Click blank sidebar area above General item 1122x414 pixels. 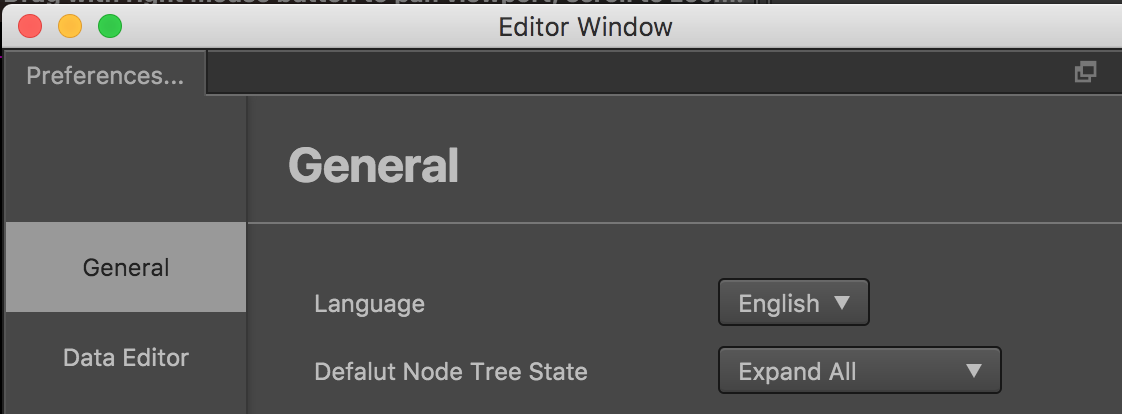(126, 160)
